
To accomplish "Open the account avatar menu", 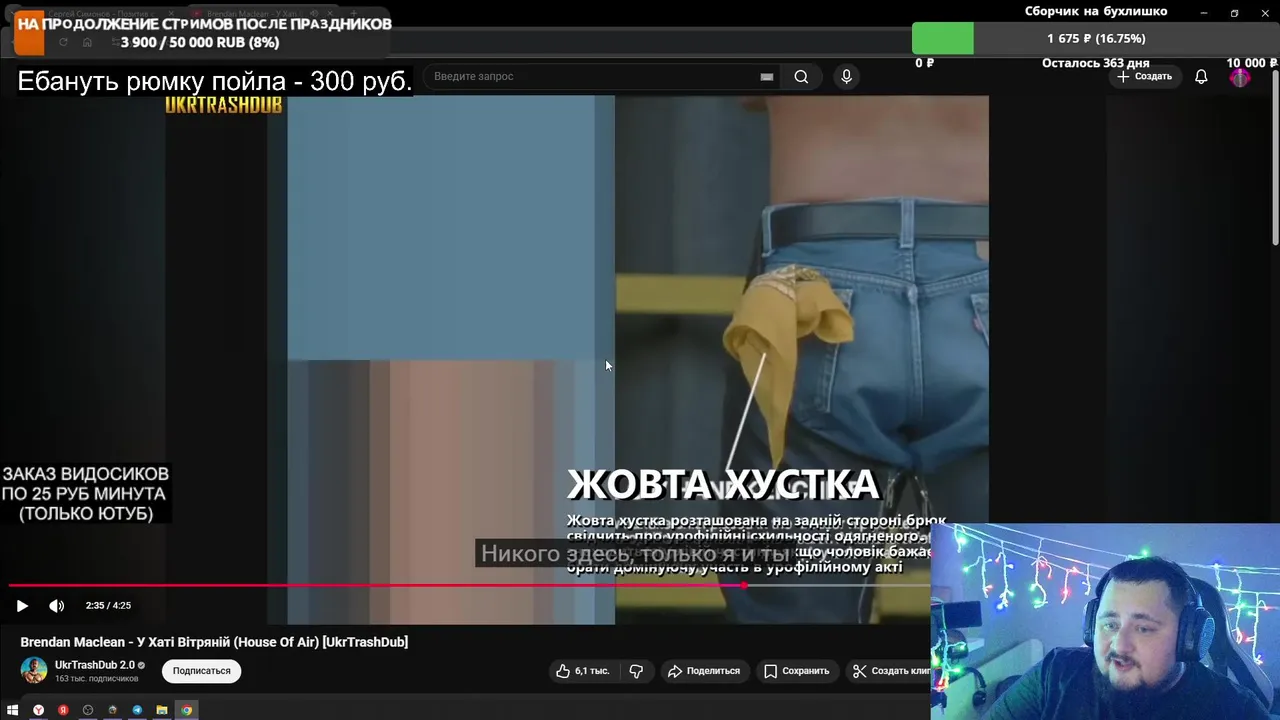I will point(1240,77).
